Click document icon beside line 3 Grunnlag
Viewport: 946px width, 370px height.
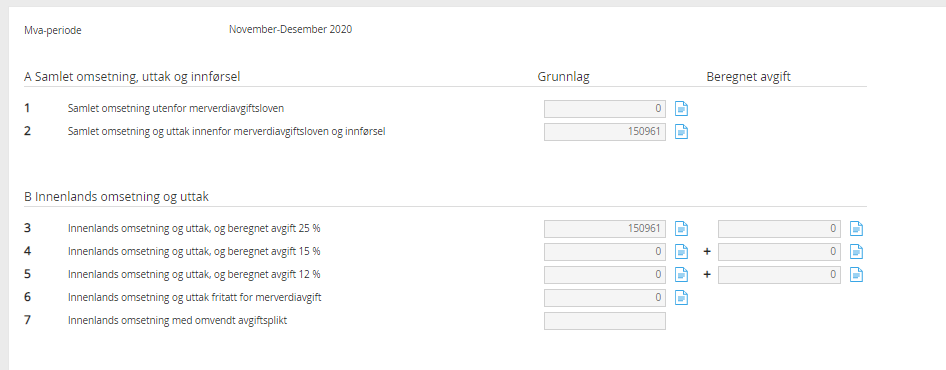pyautogui.click(x=681, y=229)
